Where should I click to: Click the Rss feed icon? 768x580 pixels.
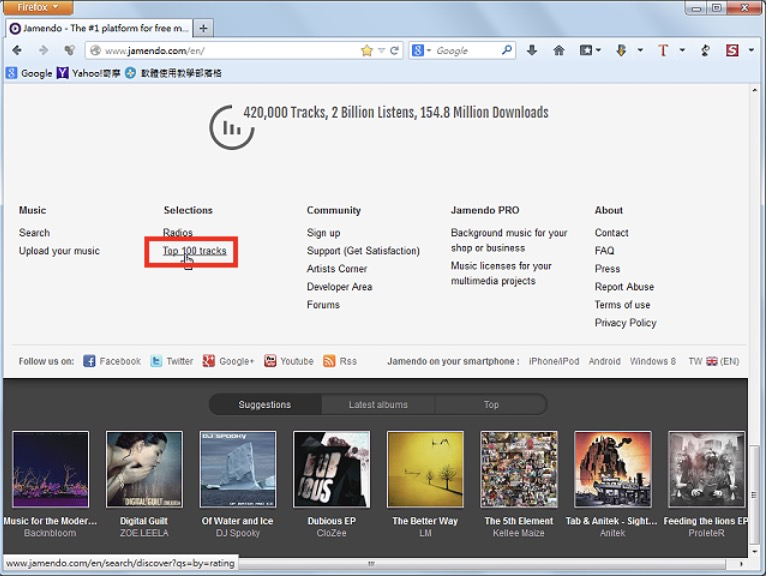(329, 362)
